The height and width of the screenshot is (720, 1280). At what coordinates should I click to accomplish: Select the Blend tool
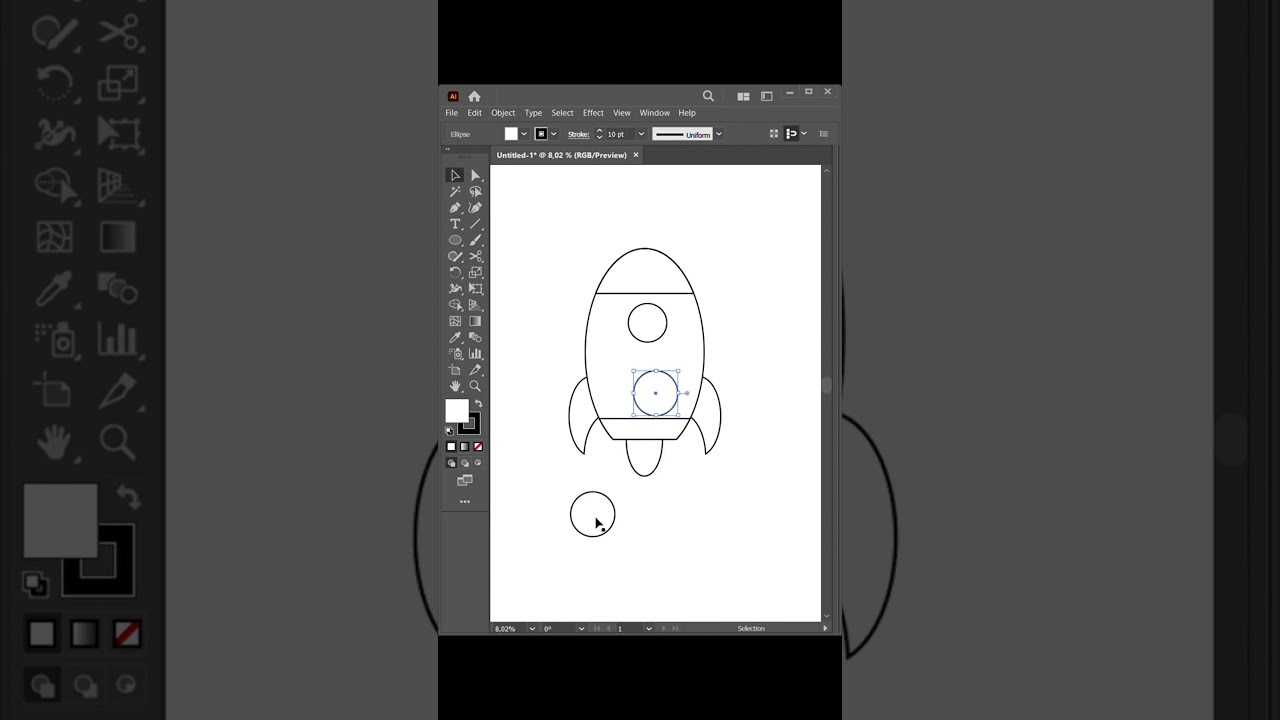(x=475, y=337)
